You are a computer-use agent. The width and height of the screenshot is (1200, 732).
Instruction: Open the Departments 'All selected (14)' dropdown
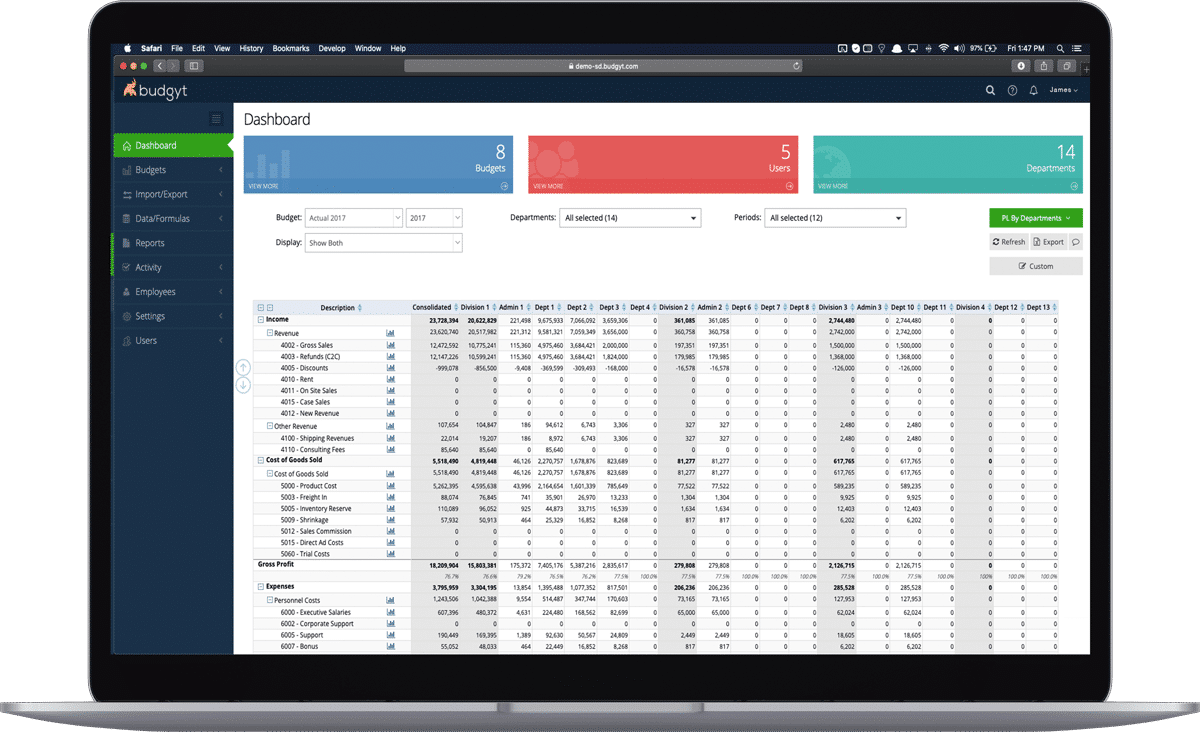click(x=630, y=217)
